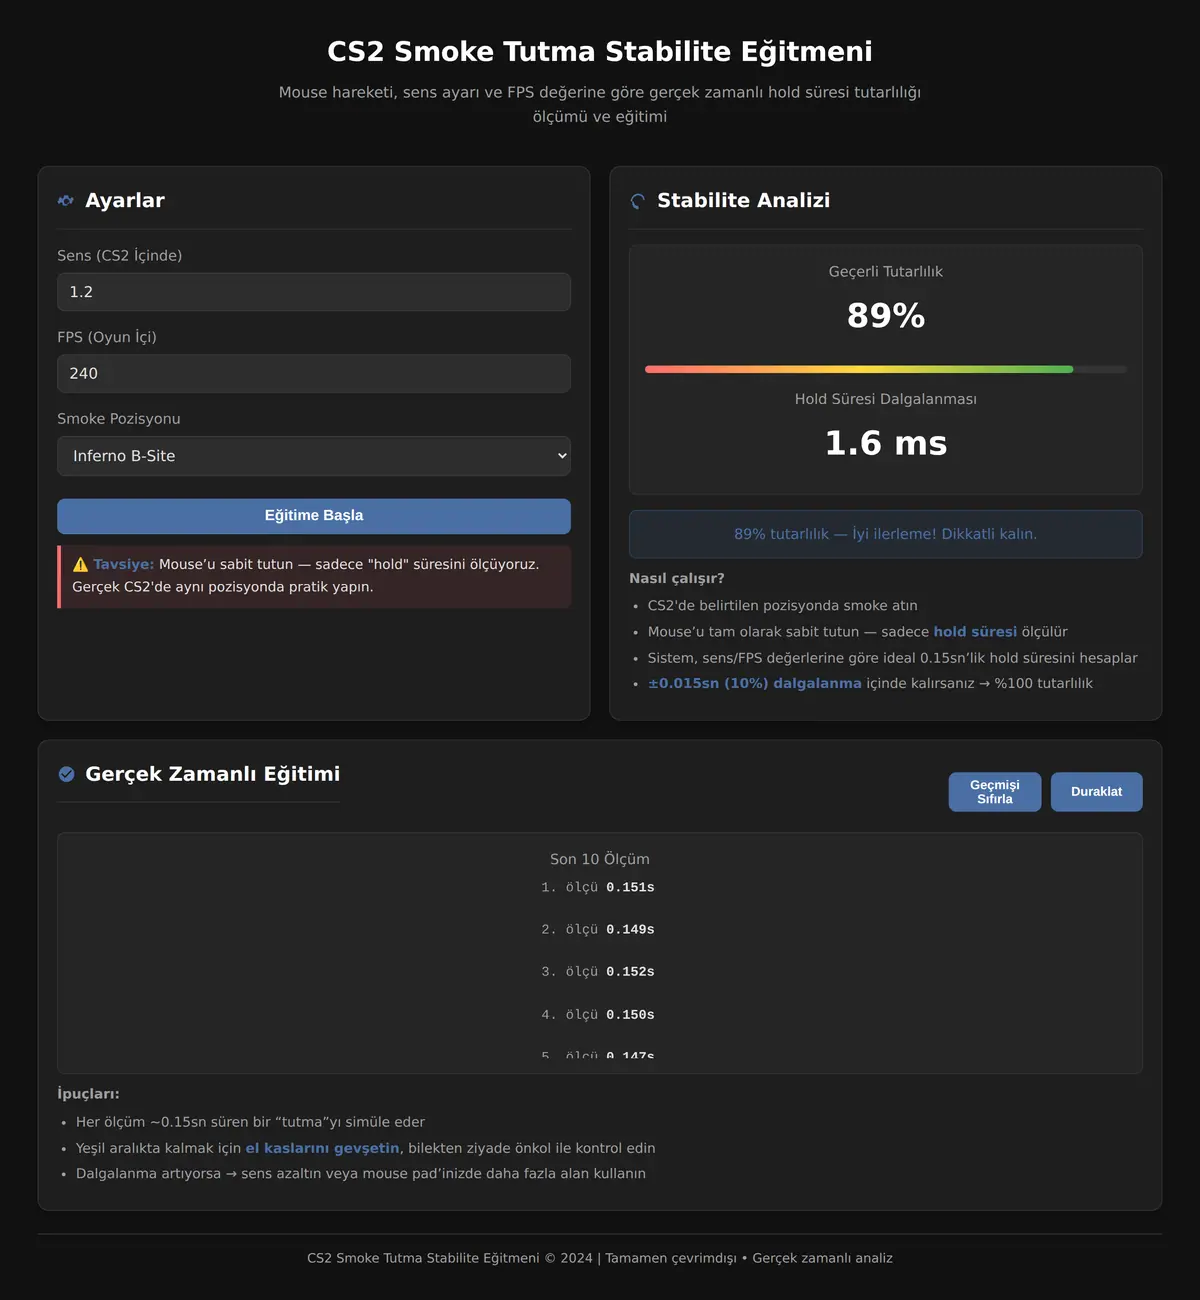1200x1300 pixels.
Task: Click the page title 'CS2 Smoke Tutma Stabilite Eğitmeni'
Action: (600, 52)
